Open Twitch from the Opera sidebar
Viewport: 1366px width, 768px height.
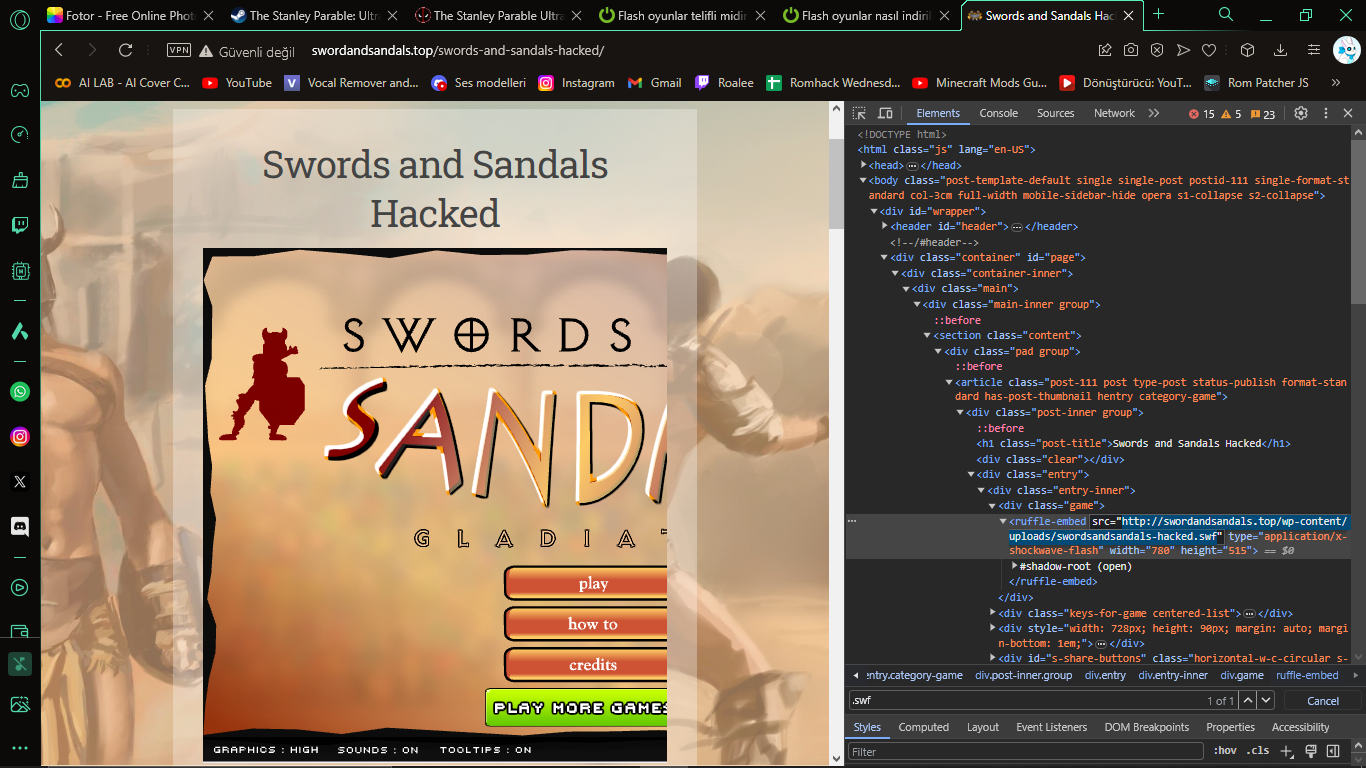pos(20,225)
